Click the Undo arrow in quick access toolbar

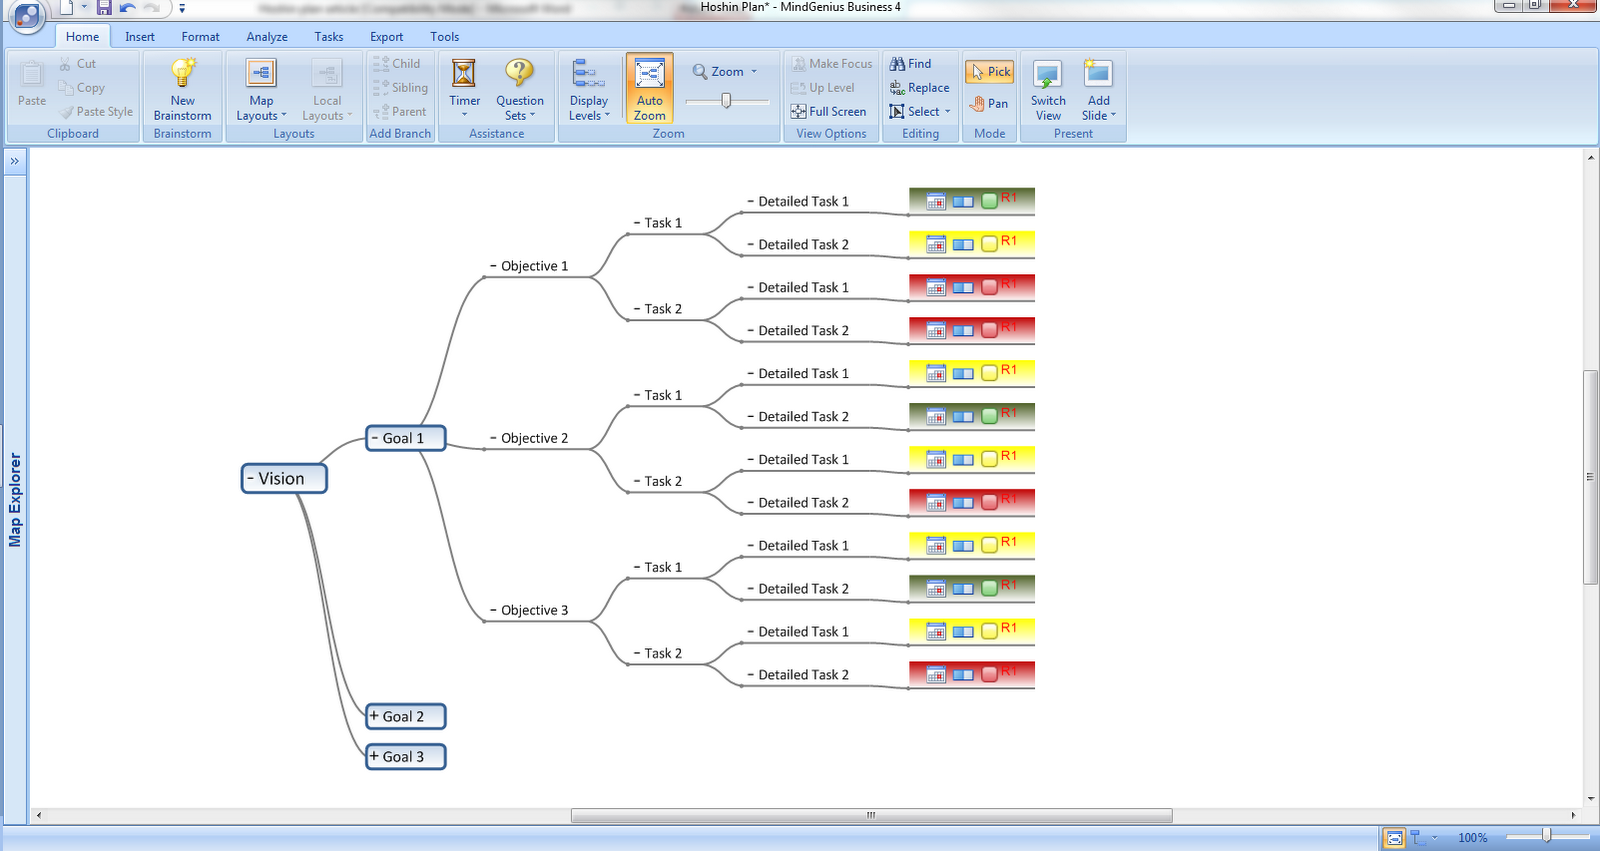click(127, 8)
